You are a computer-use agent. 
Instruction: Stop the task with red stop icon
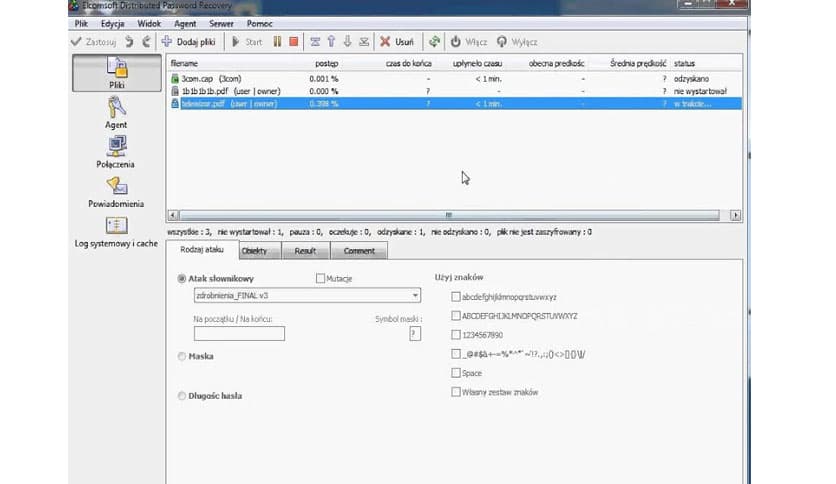click(294, 42)
